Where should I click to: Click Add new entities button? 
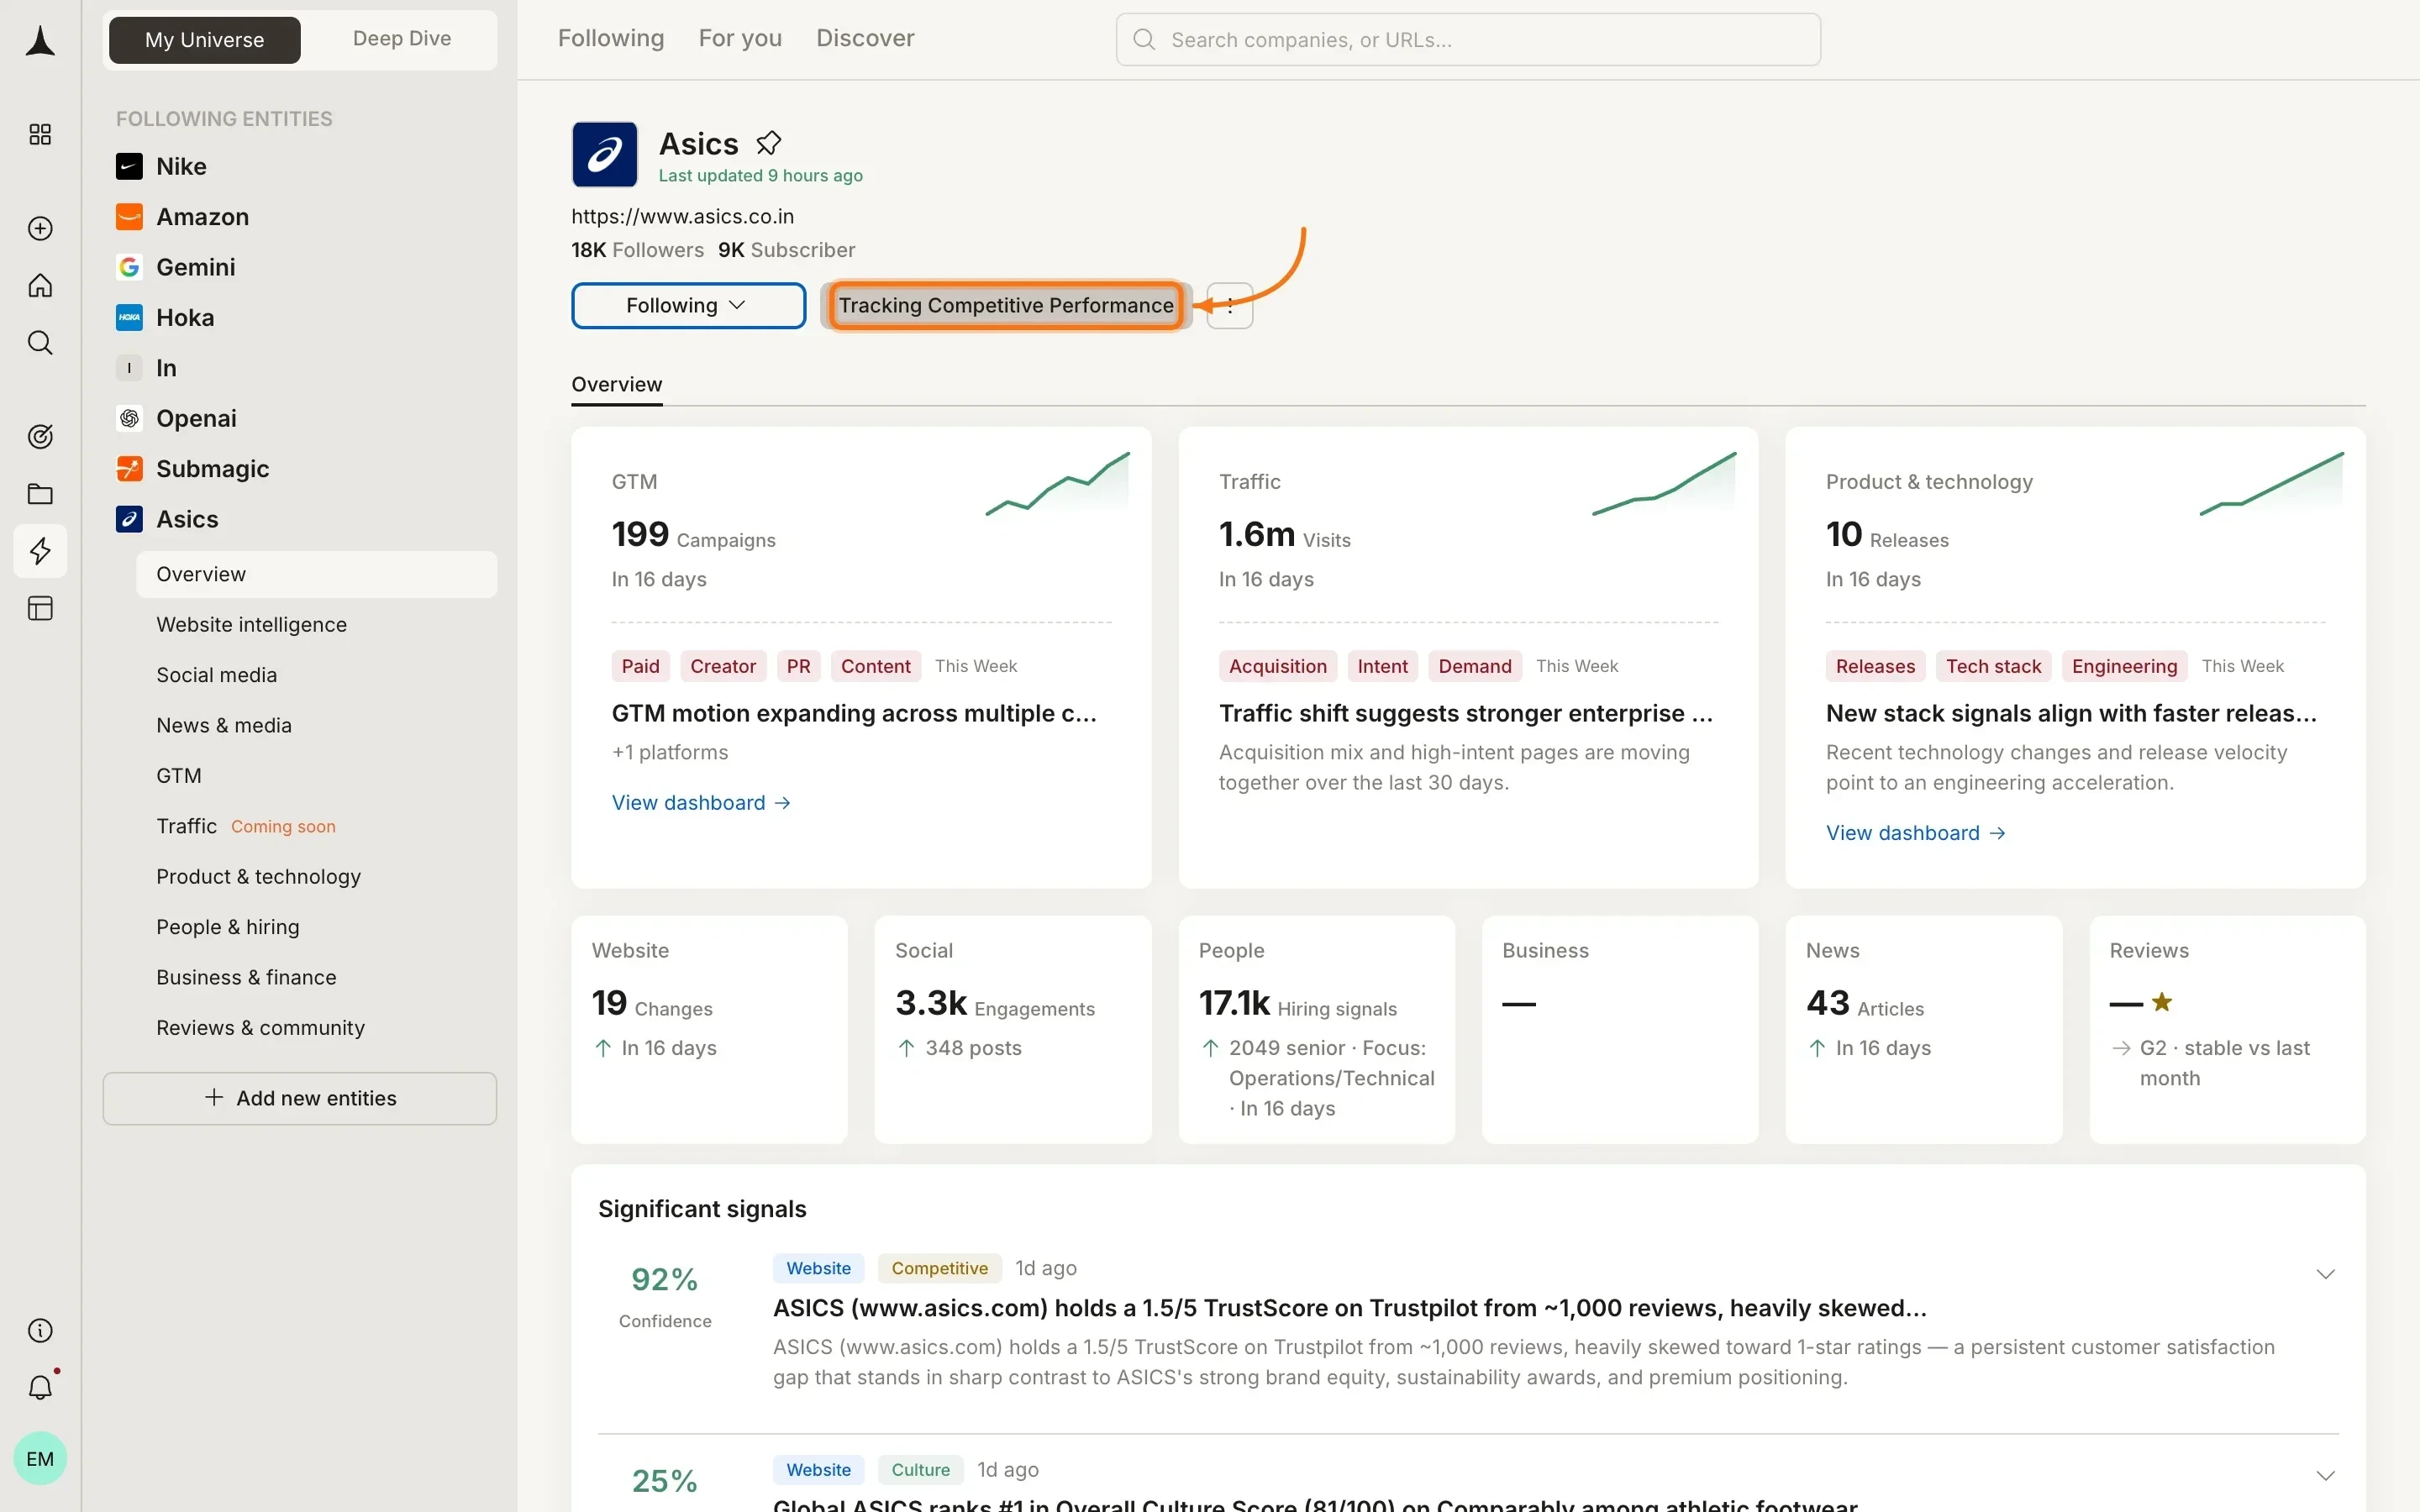tap(299, 1098)
